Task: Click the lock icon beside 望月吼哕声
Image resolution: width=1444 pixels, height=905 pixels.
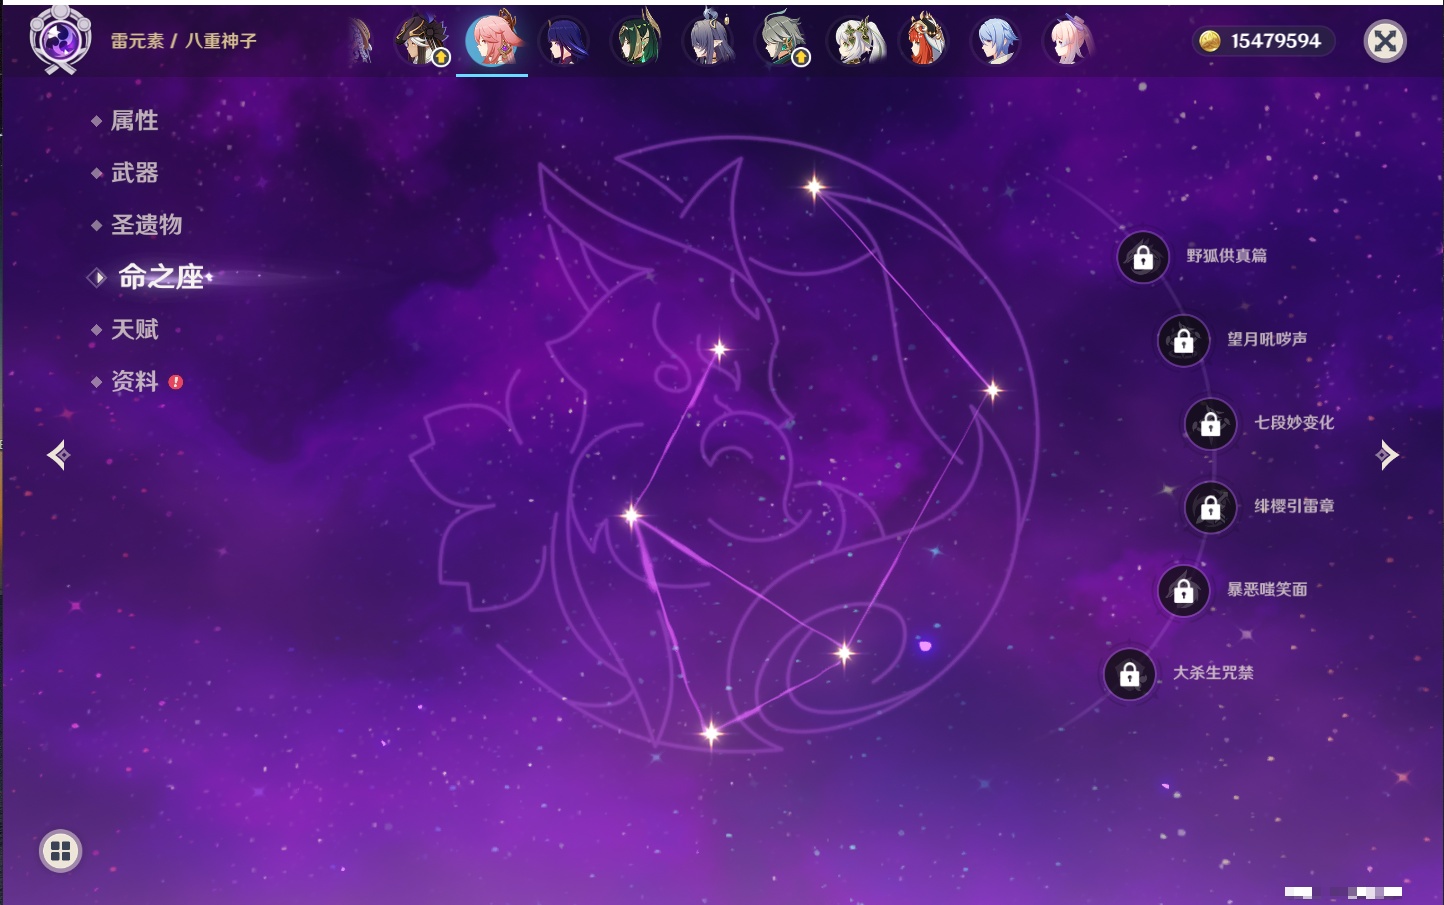Action: [x=1184, y=341]
